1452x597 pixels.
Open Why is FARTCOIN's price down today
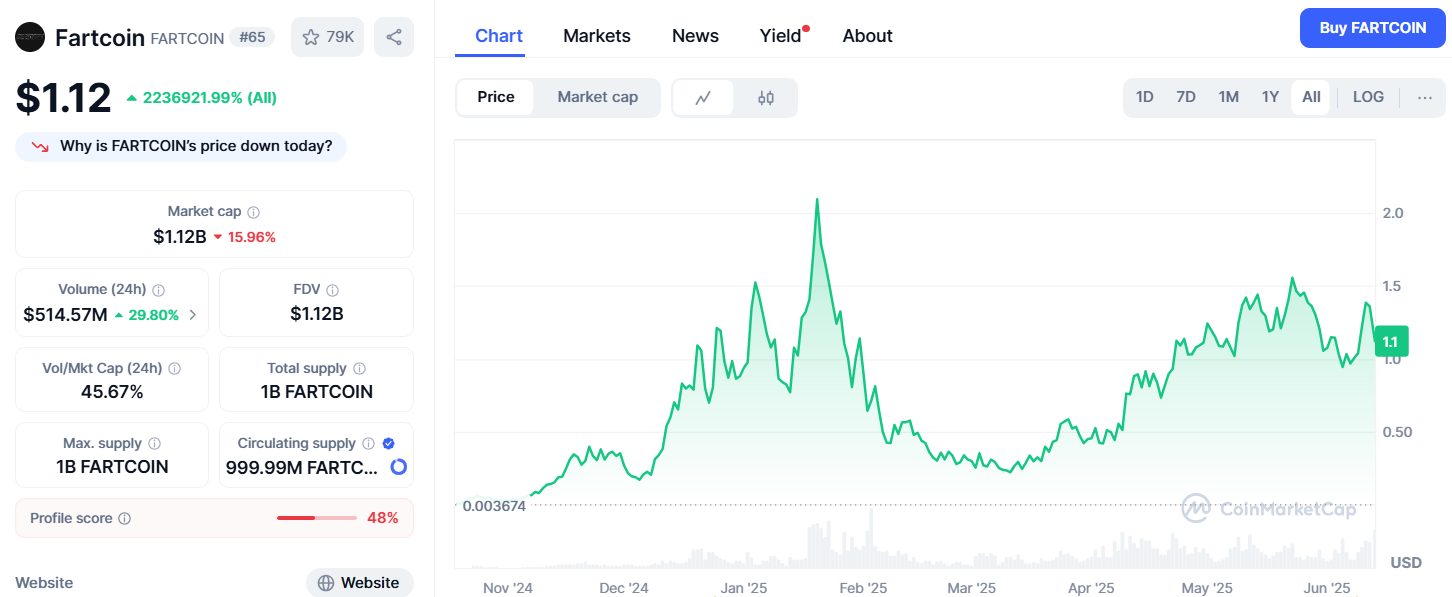point(181,147)
